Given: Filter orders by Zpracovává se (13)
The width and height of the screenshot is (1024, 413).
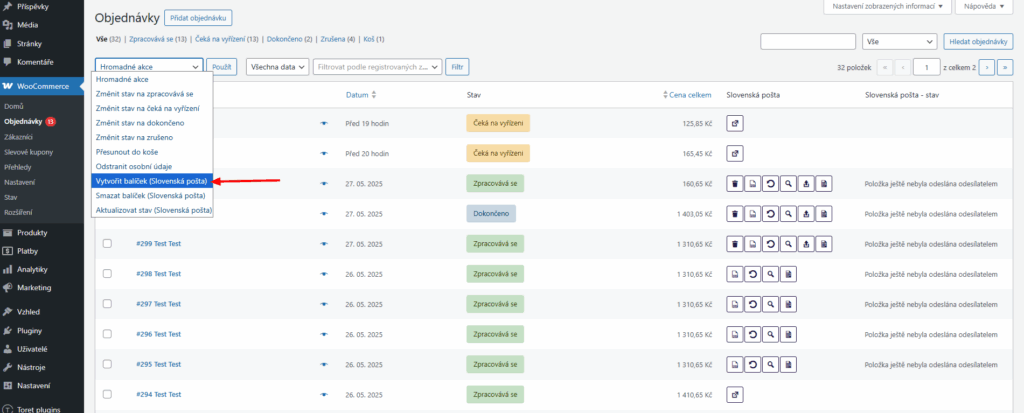Looking at the screenshot, I should pos(158,39).
